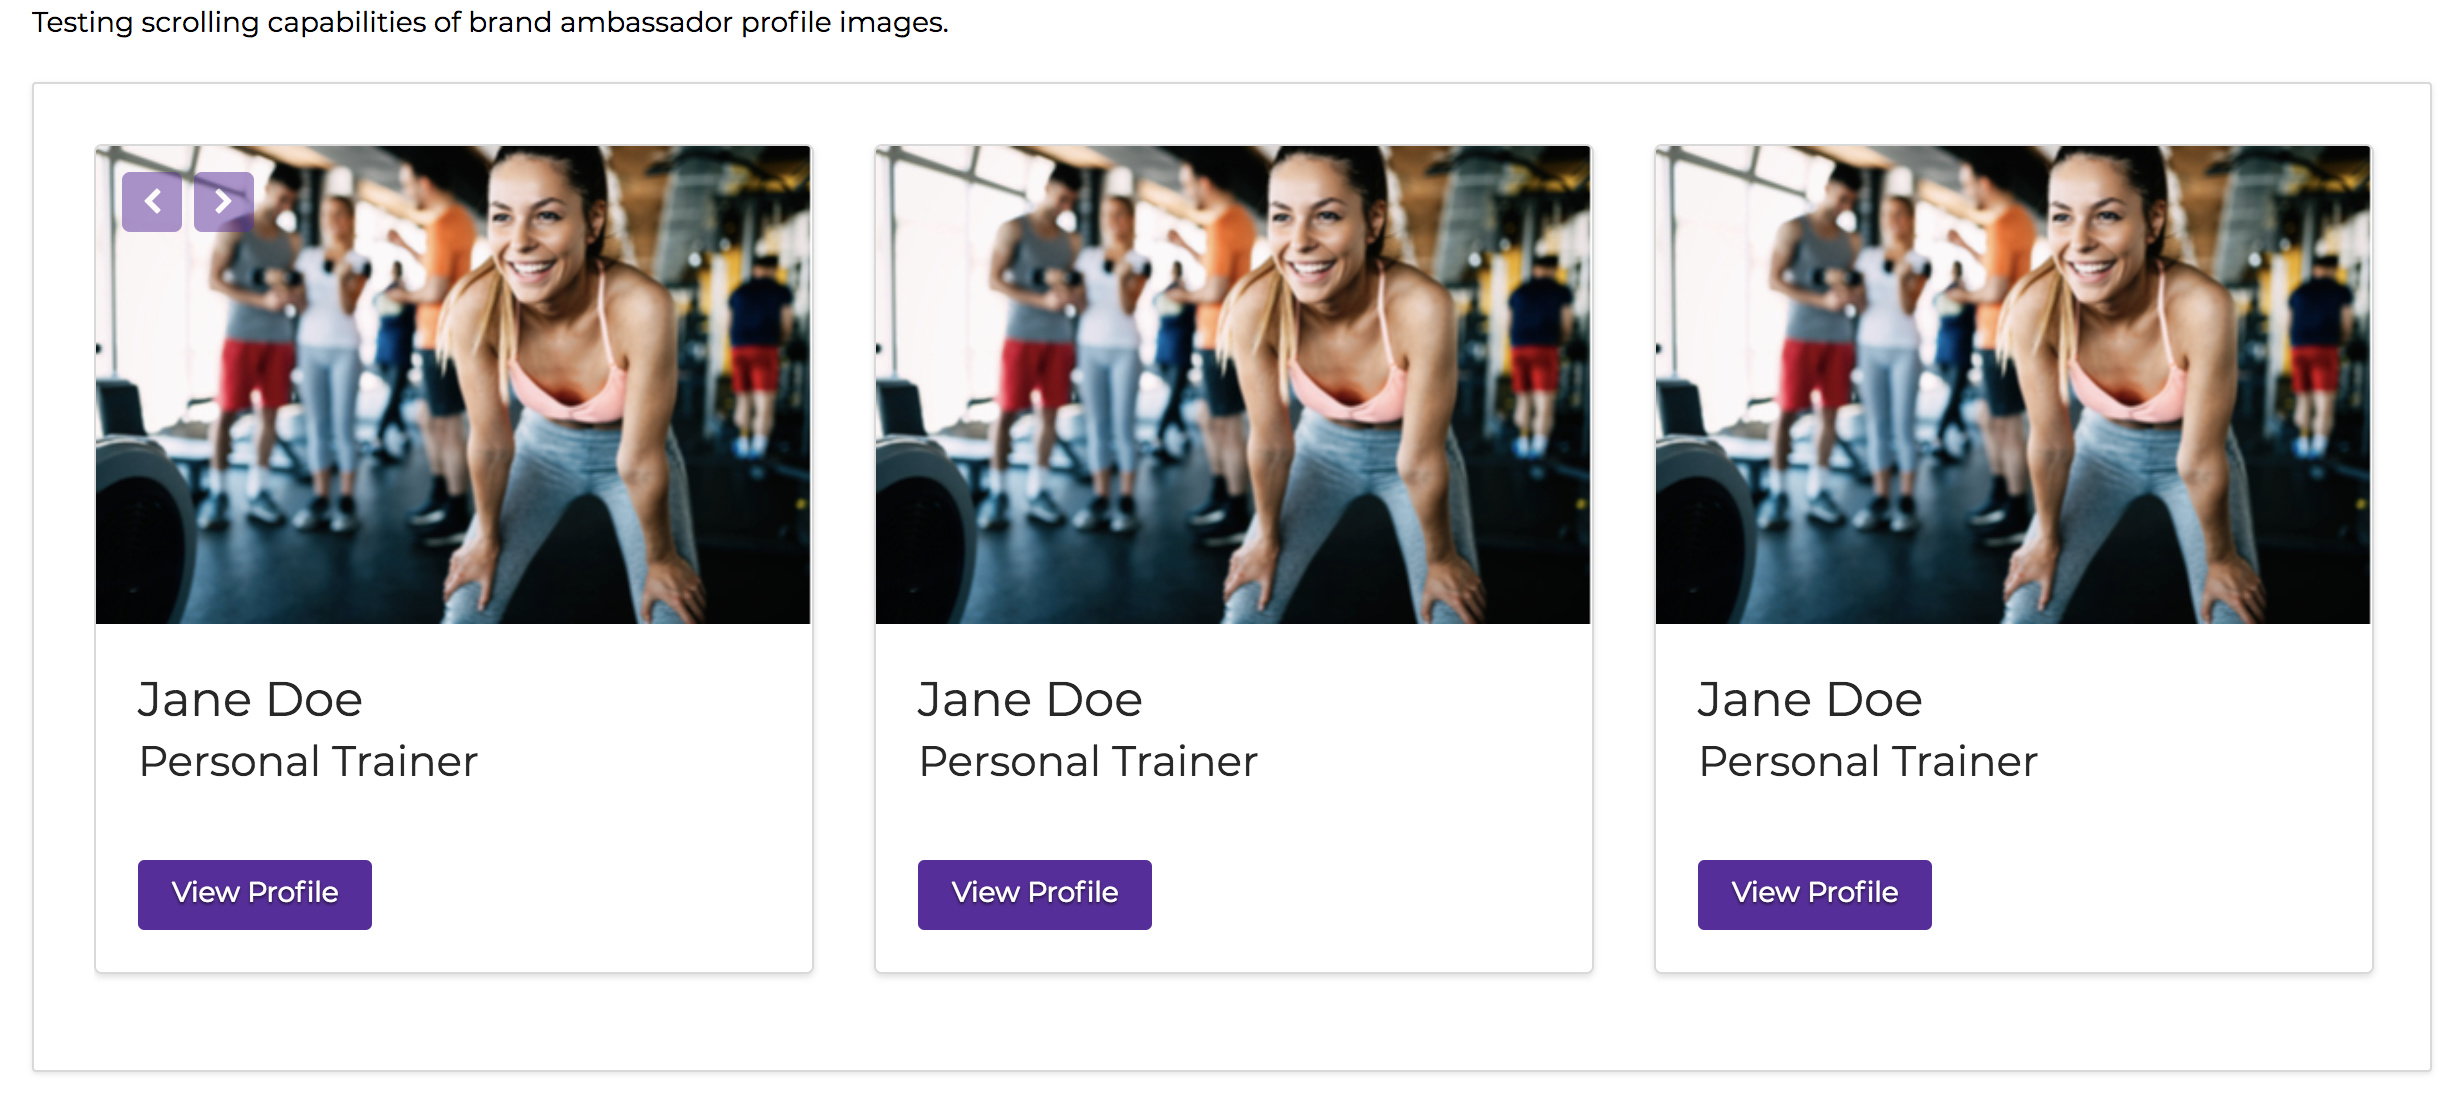Screen dimensions: 2460x1102
Task: Click blank area right of middle View Profile button
Action: coord(1370,894)
